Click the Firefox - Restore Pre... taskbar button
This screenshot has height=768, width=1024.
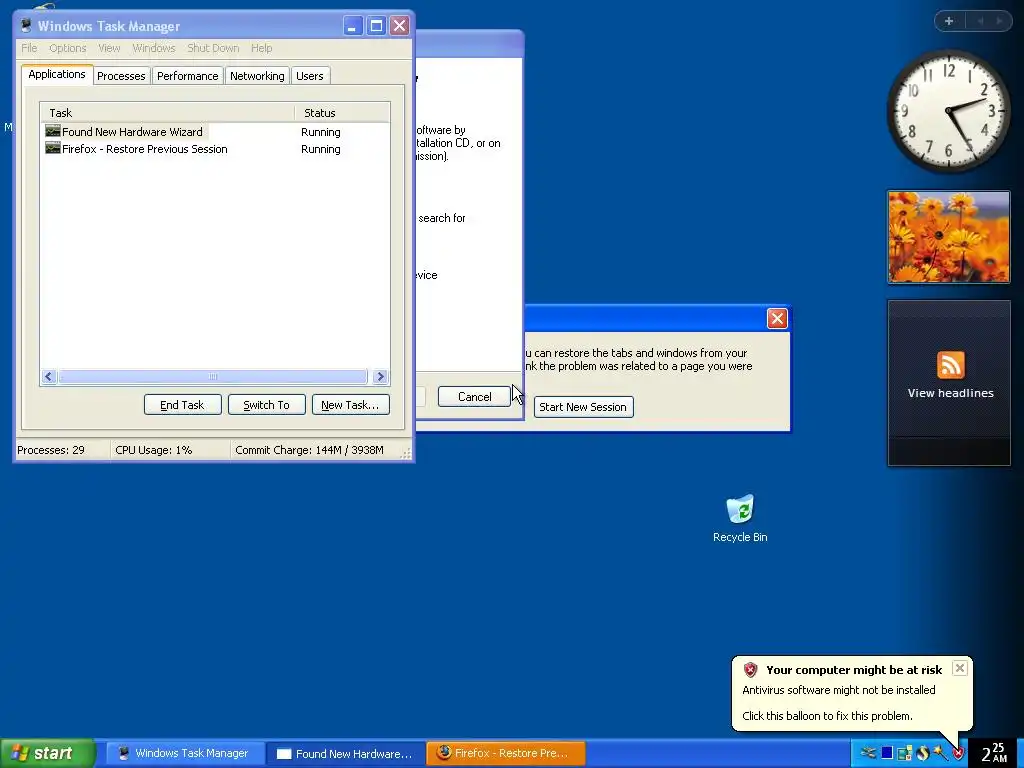tap(506, 753)
